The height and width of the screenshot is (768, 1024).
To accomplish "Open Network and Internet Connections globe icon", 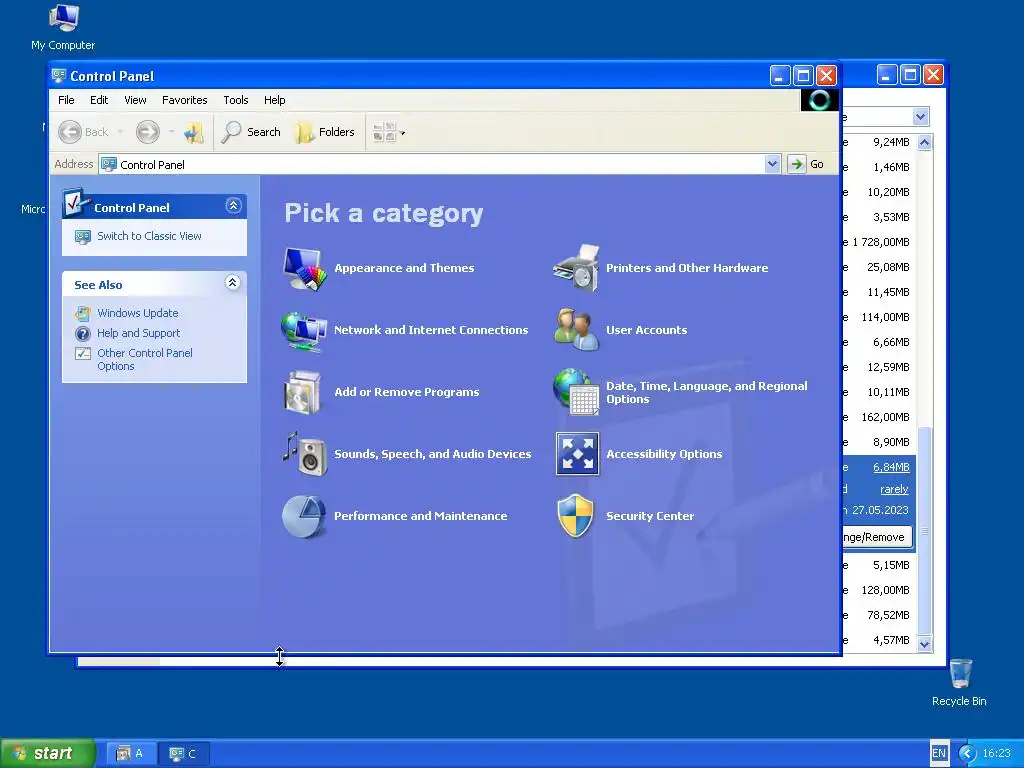I will coord(304,330).
